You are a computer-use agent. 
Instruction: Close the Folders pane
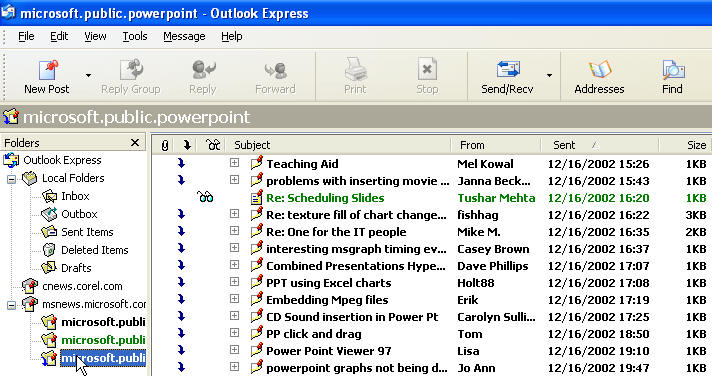[x=135, y=143]
